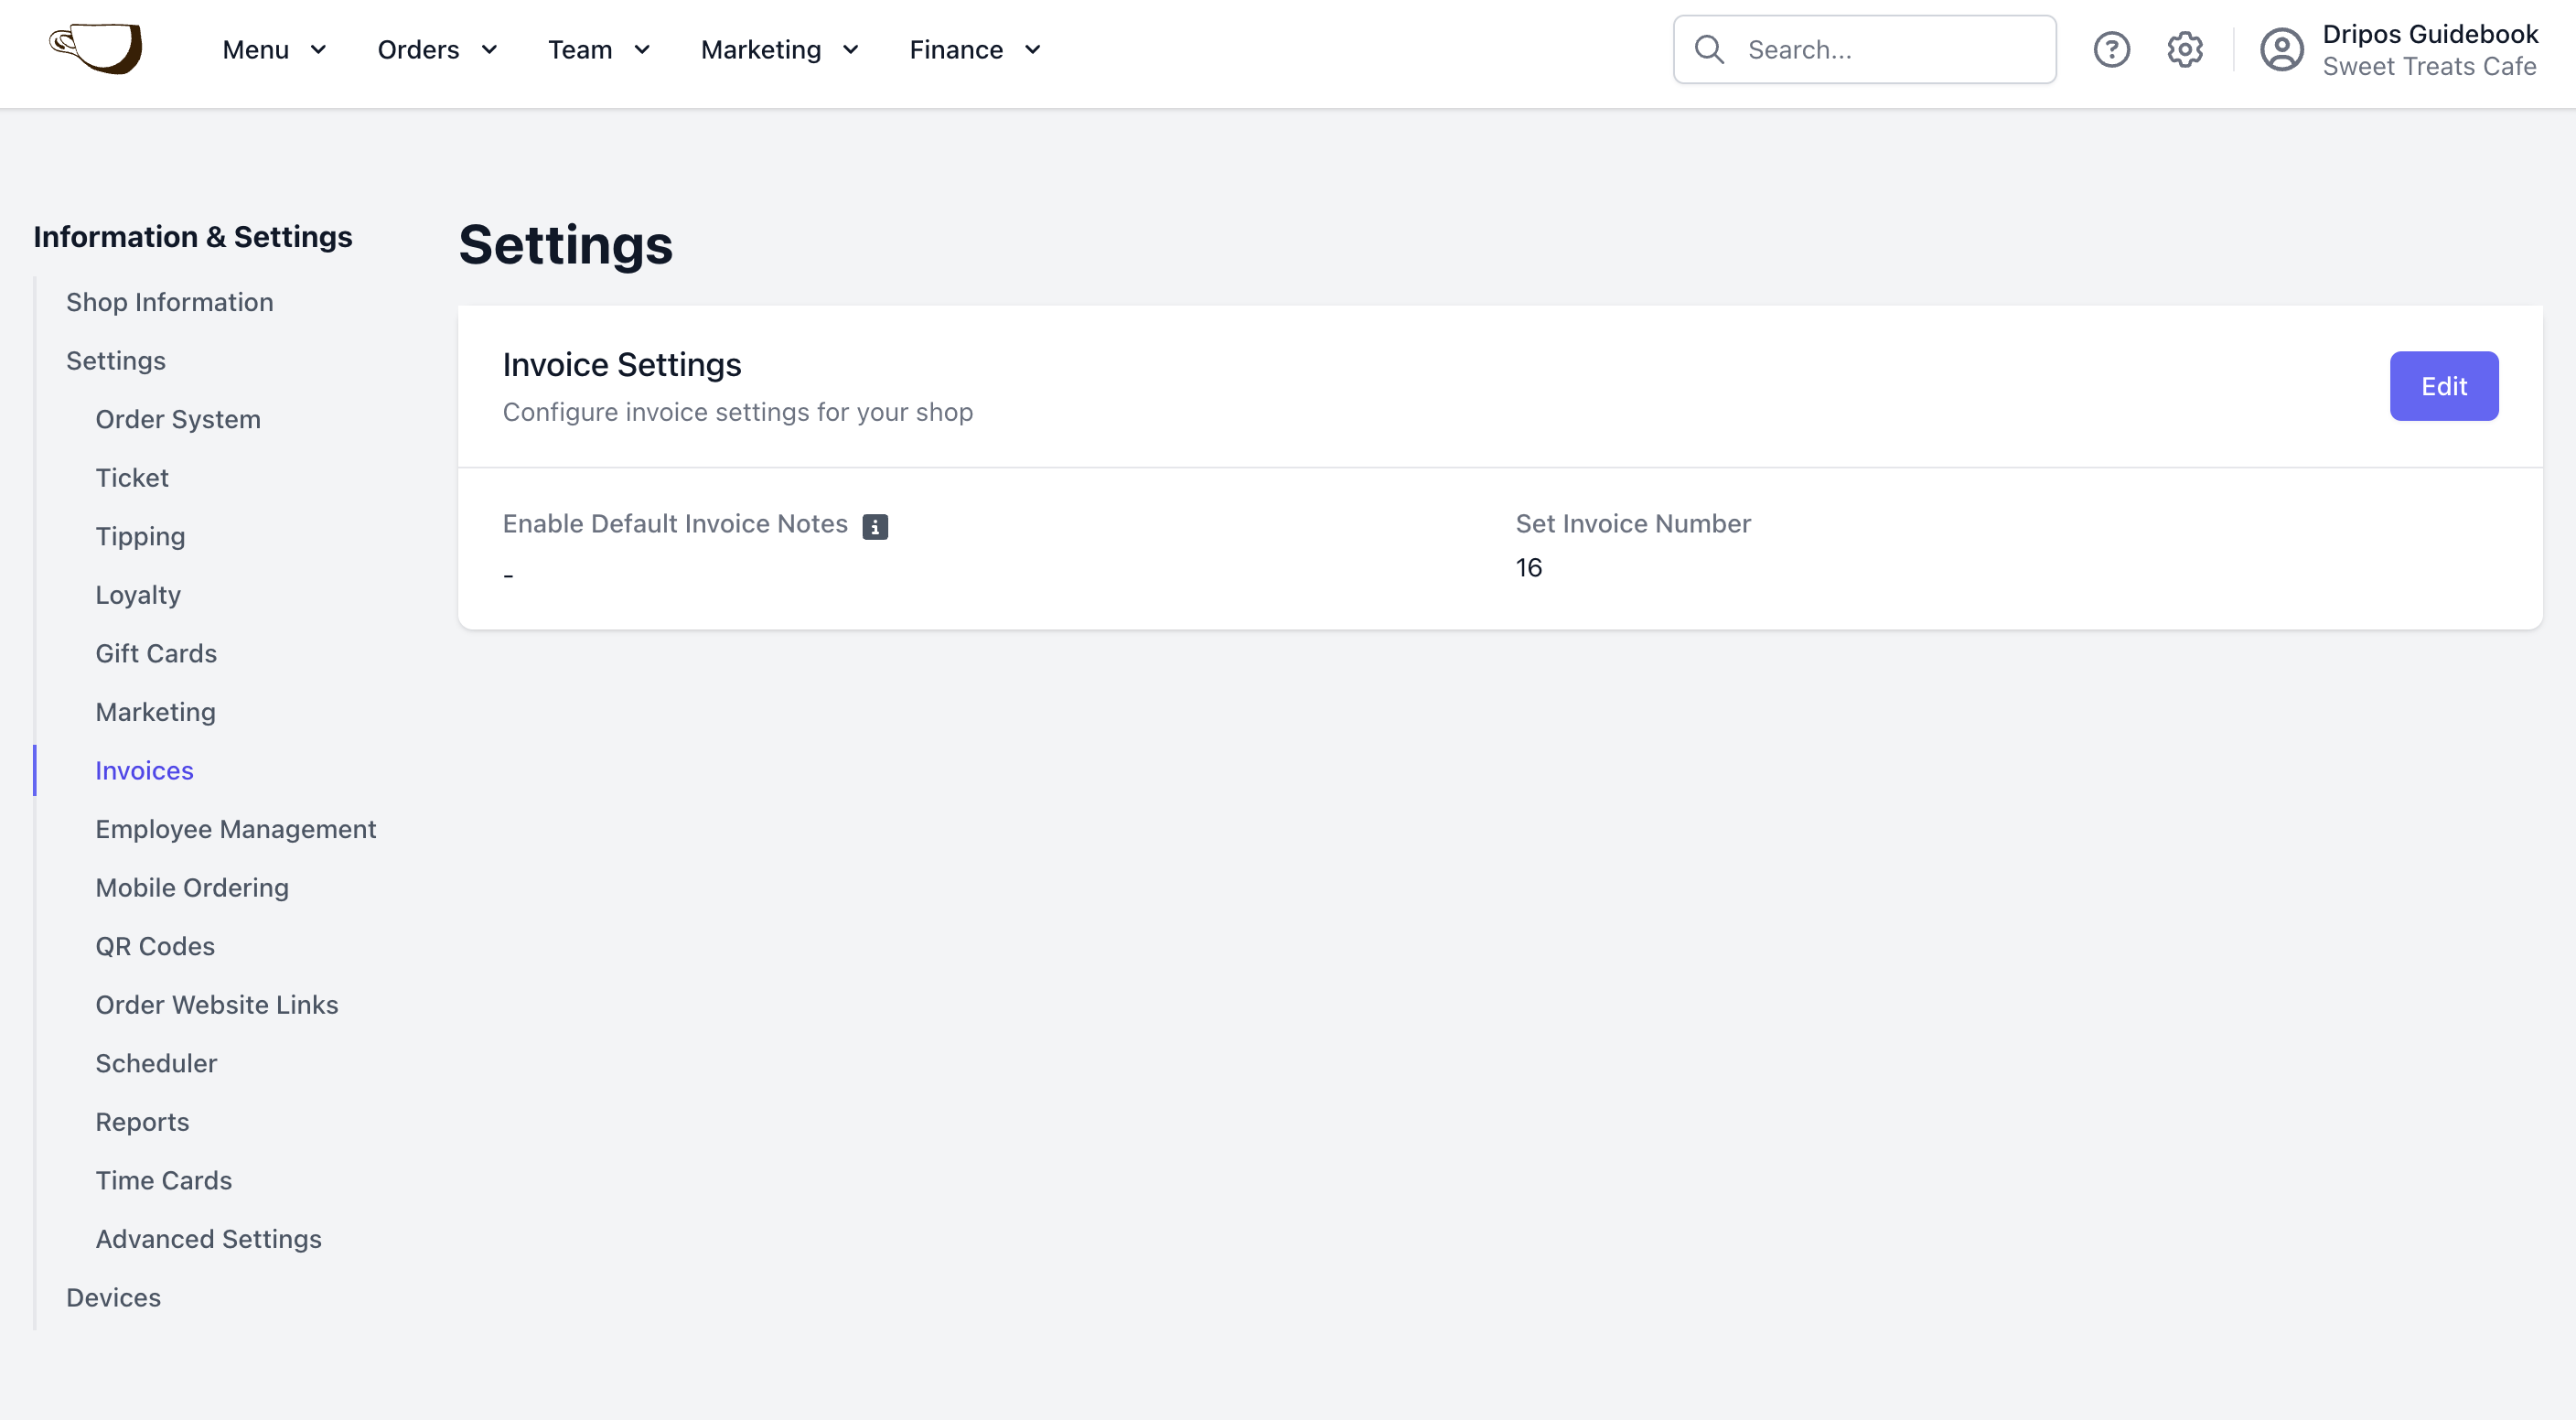The height and width of the screenshot is (1420, 2576).
Task: Select Order System settings
Action: click(x=178, y=419)
